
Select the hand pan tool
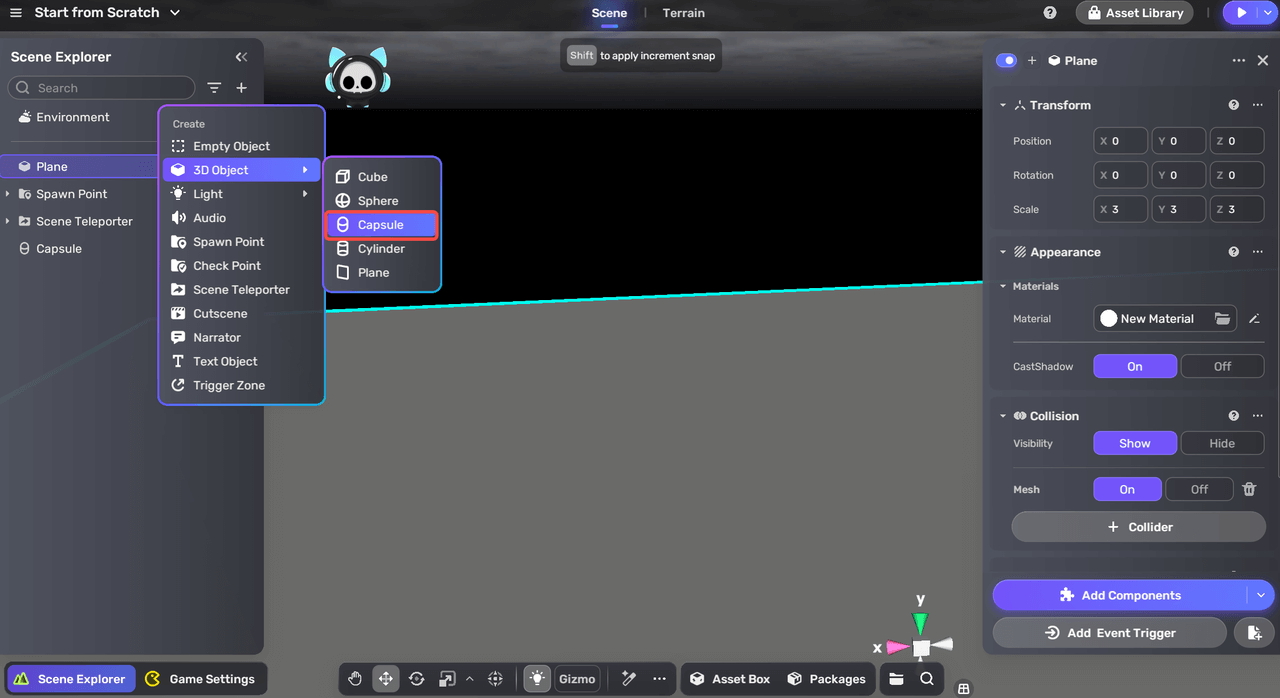355,679
